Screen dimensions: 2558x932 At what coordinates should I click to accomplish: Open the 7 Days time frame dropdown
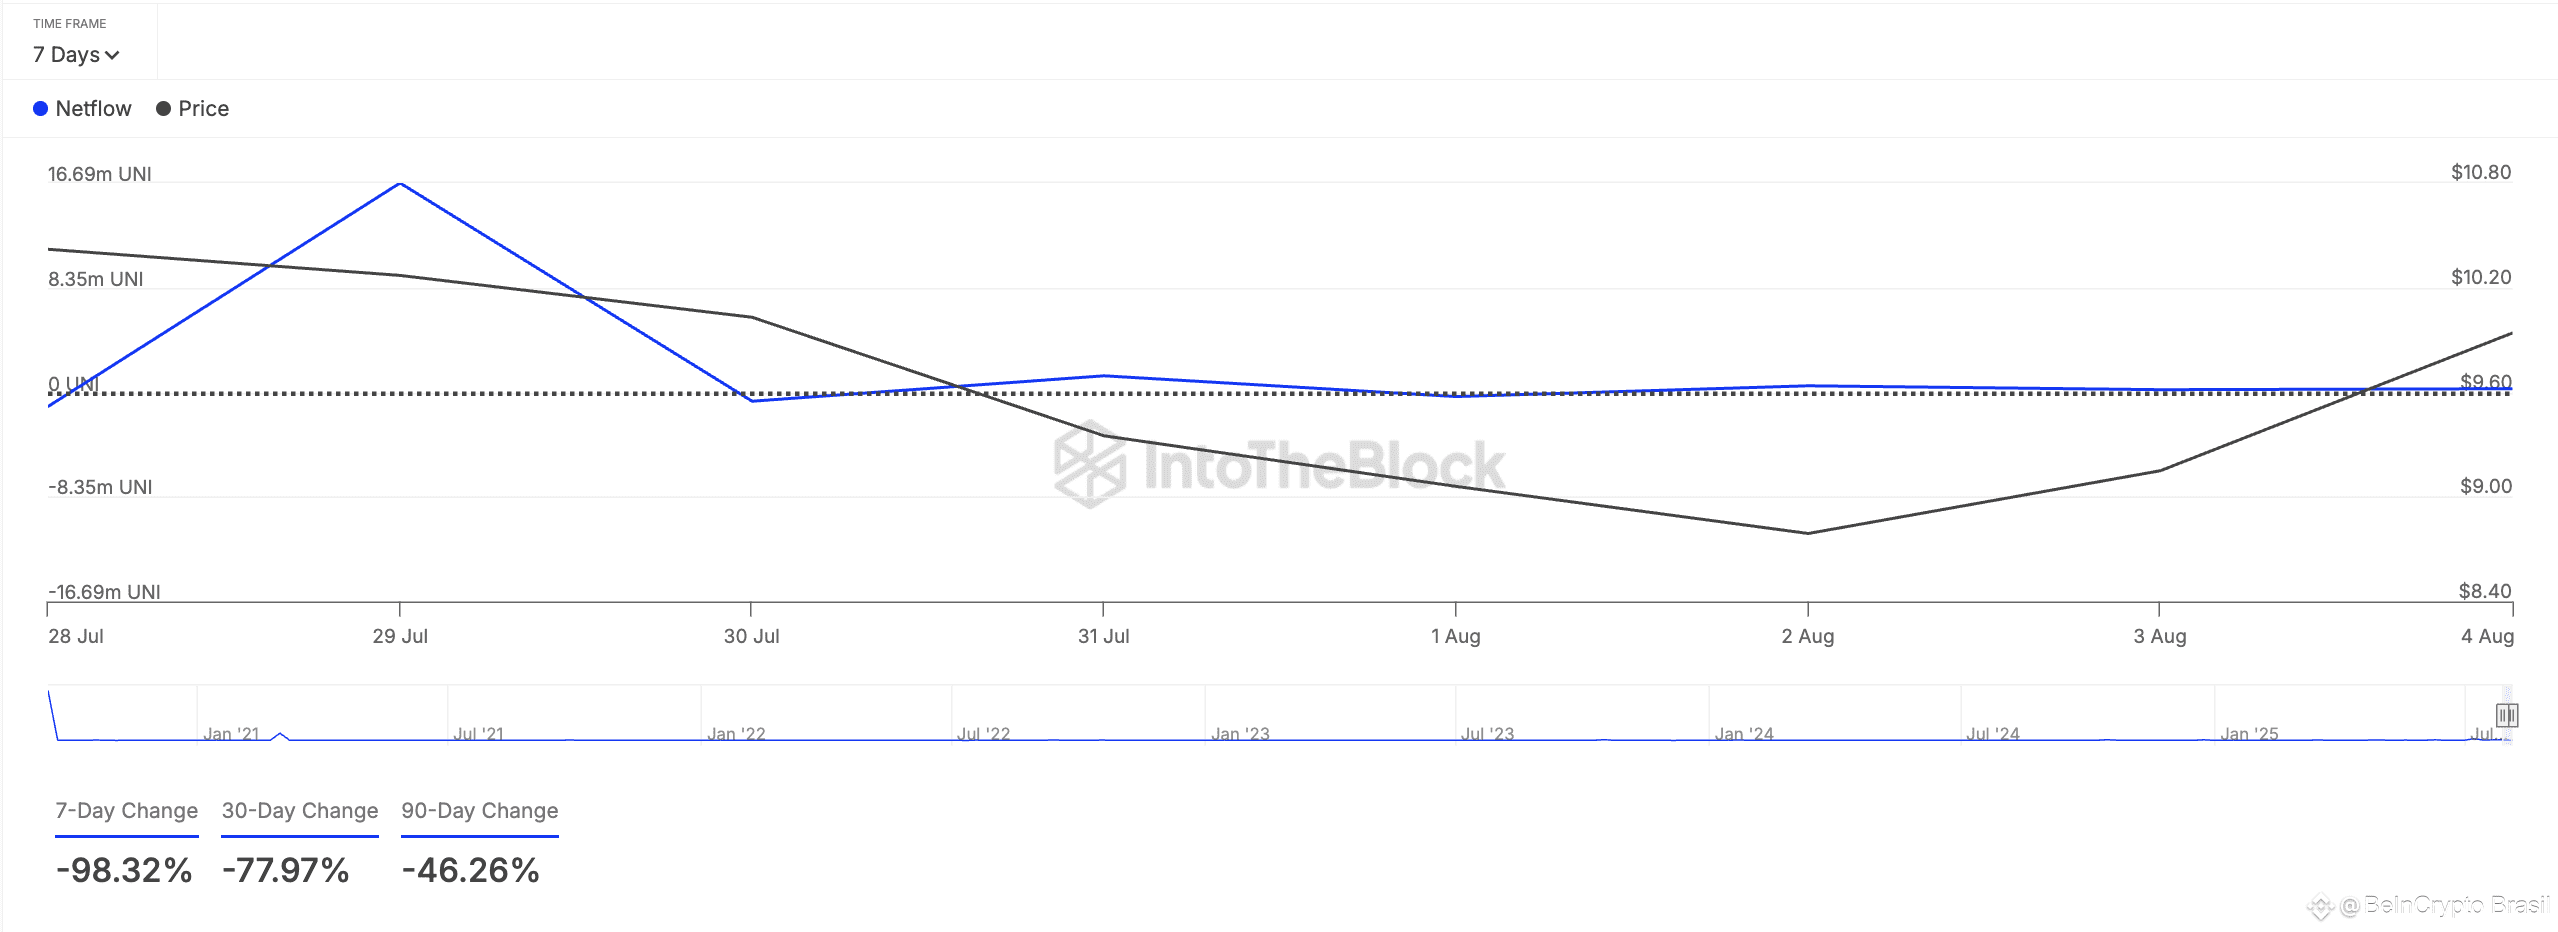76,54
